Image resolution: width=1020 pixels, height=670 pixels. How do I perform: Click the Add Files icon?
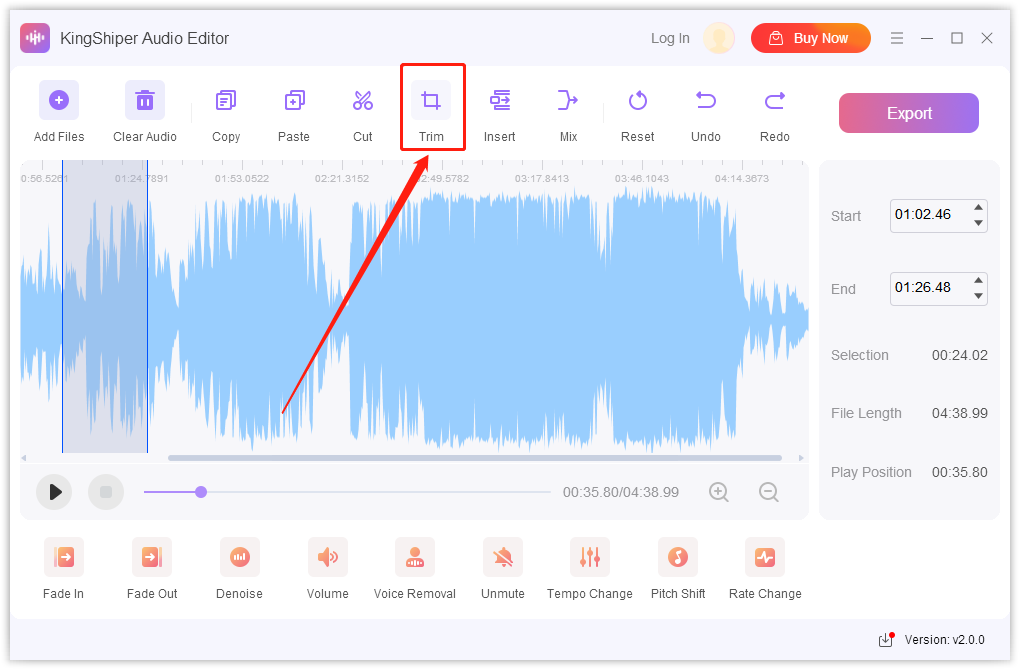(x=59, y=100)
